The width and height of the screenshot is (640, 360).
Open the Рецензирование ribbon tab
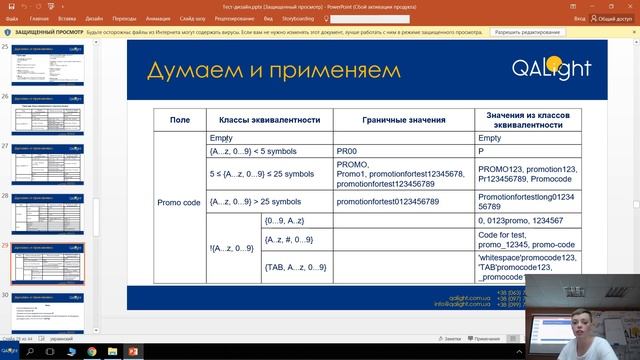coord(234,19)
